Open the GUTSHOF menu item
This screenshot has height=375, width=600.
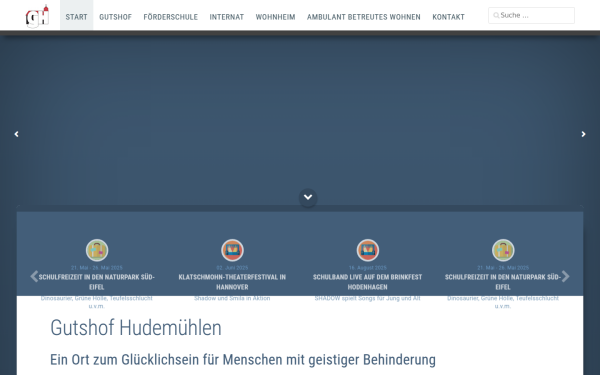(x=116, y=17)
